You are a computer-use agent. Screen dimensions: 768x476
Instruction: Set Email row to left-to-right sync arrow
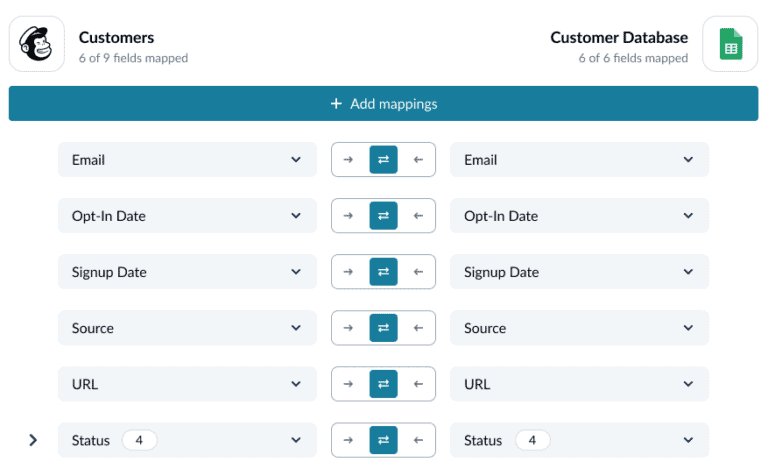[x=348, y=160]
